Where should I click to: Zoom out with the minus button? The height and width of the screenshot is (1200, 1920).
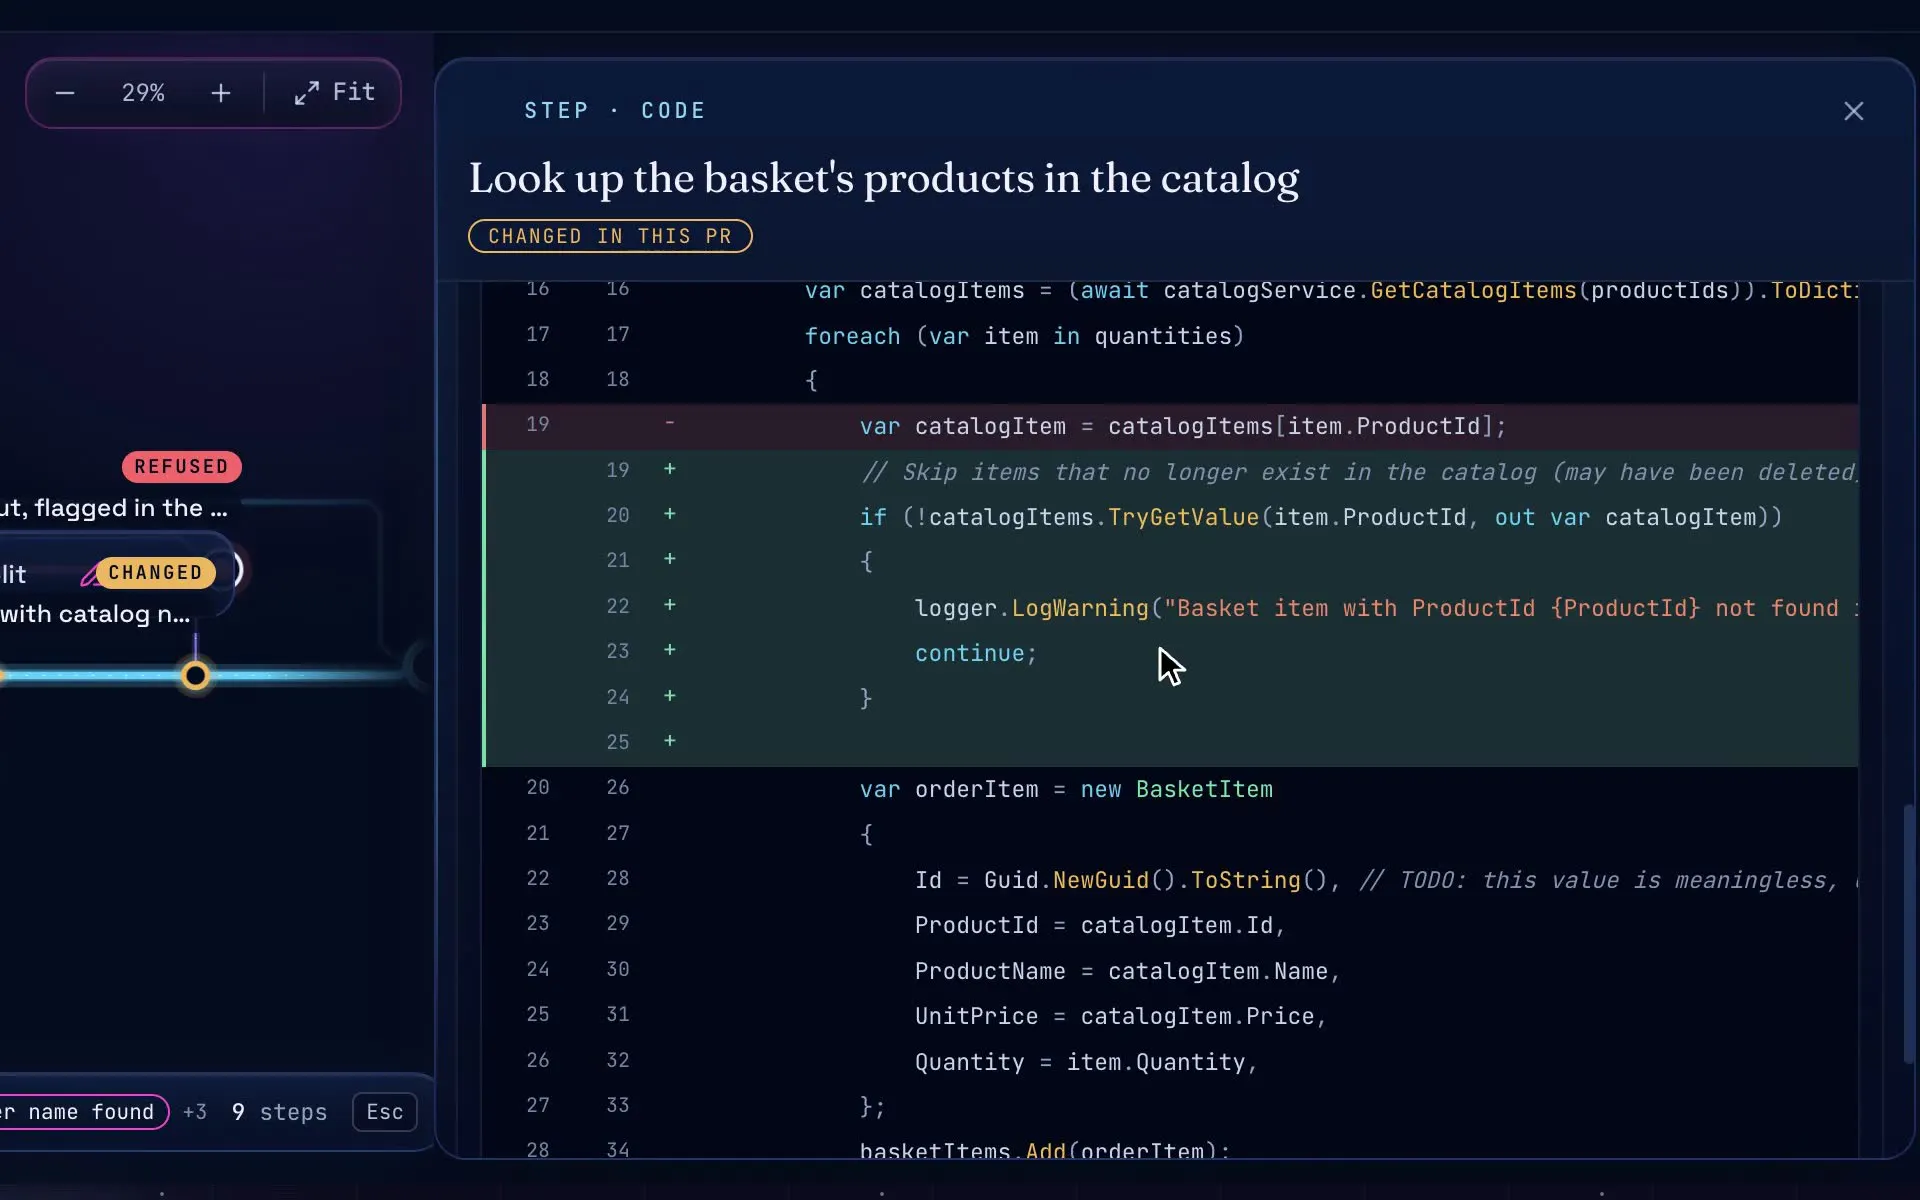pos(65,93)
